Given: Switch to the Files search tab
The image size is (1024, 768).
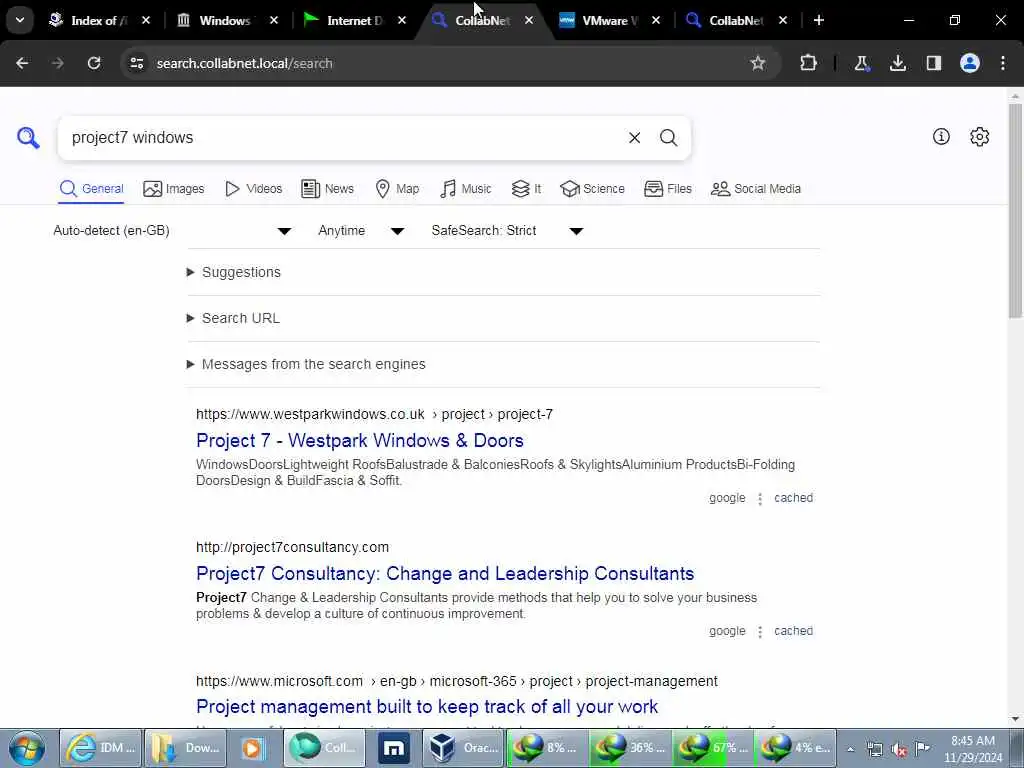Looking at the screenshot, I should coord(667,189).
